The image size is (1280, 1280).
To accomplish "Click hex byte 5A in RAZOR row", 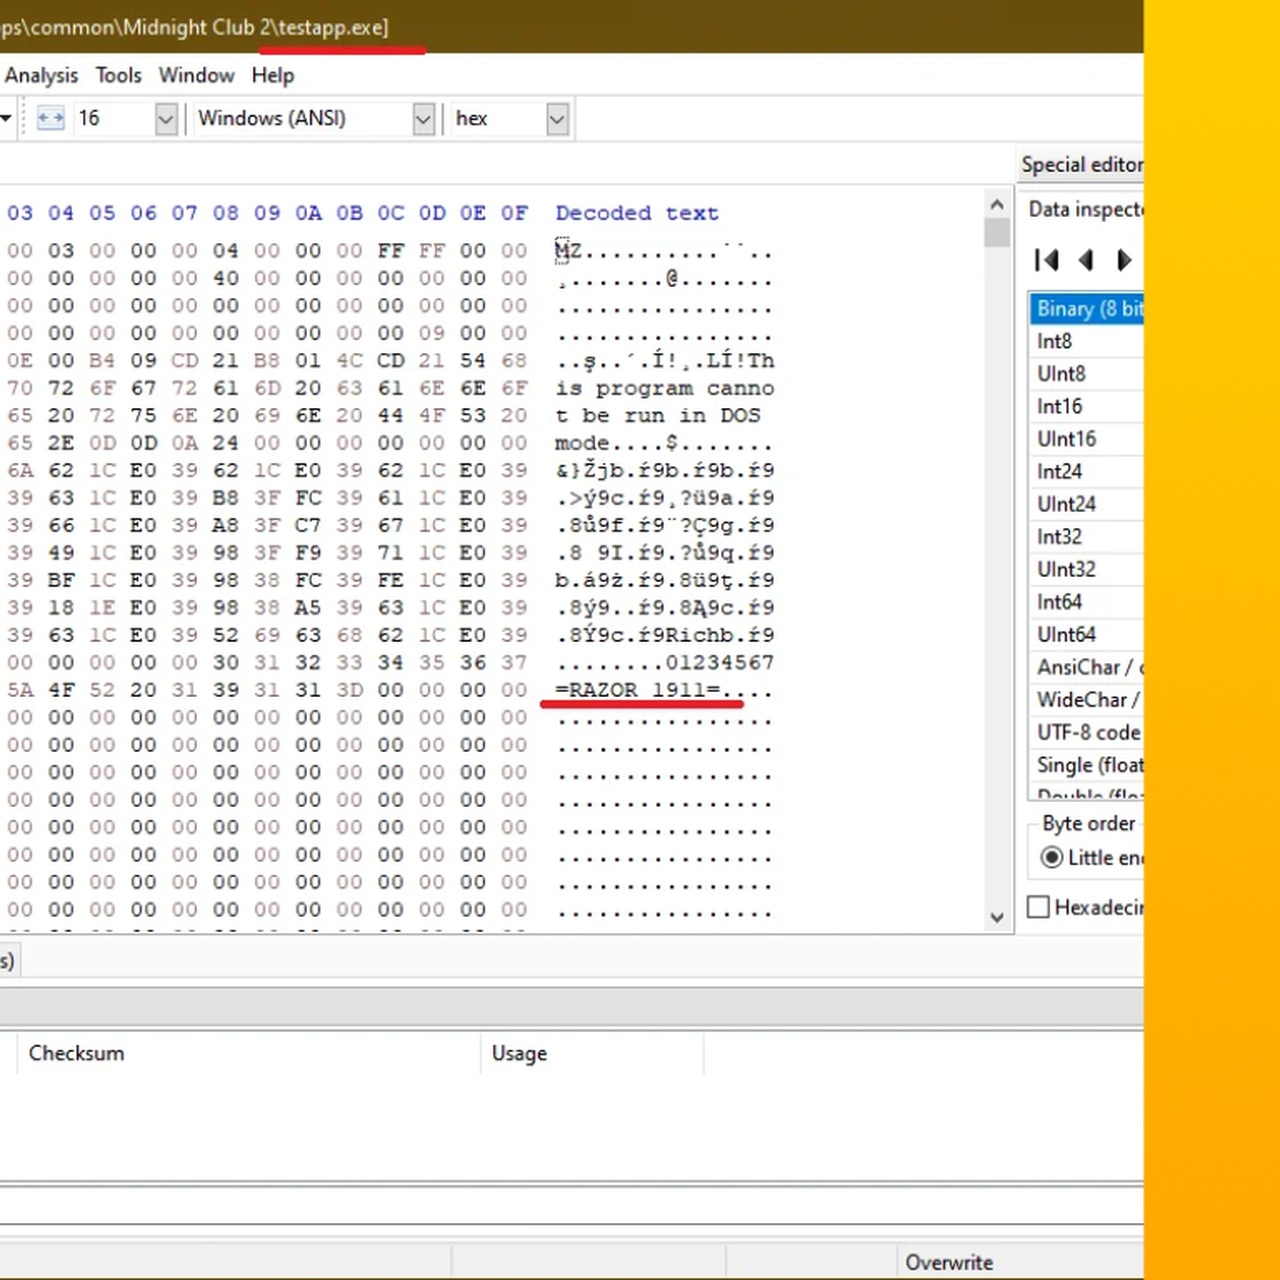I will [20, 690].
